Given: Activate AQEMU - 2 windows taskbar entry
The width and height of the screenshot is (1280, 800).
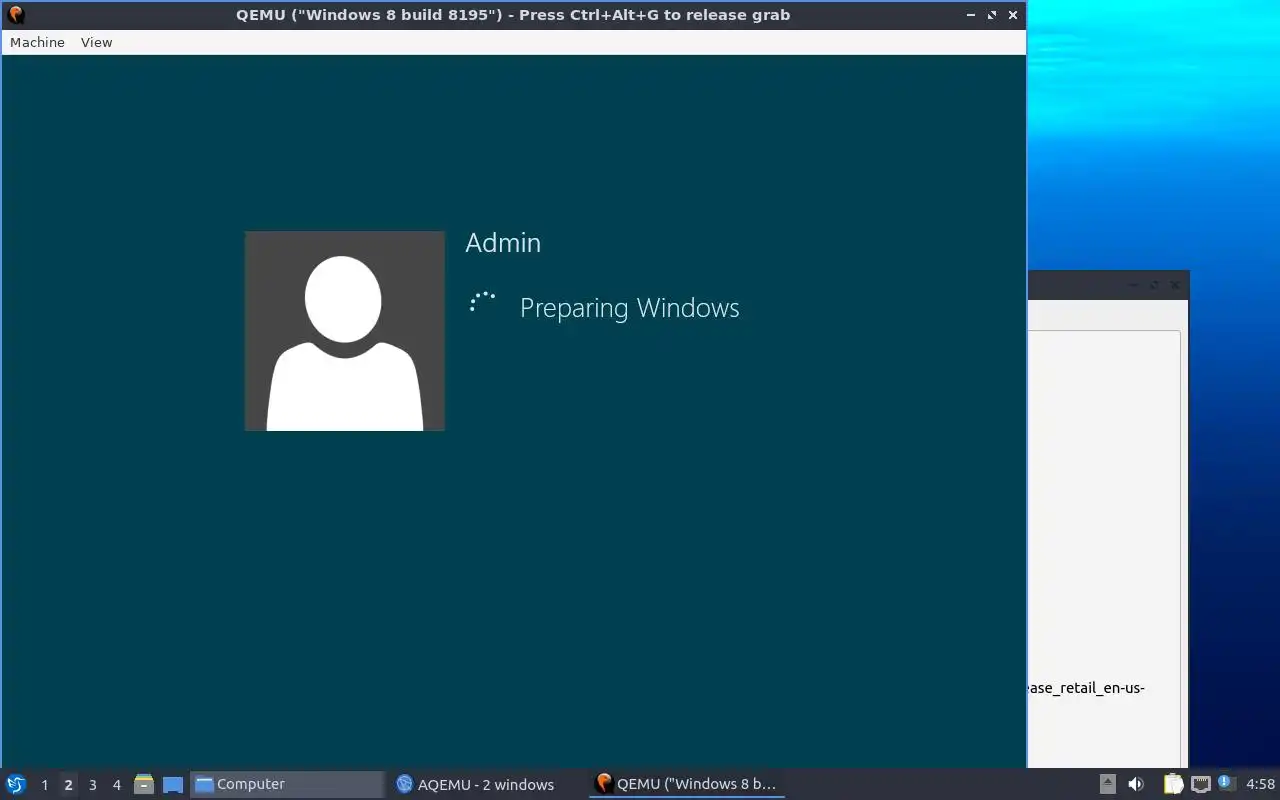Looking at the screenshot, I should [485, 784].
